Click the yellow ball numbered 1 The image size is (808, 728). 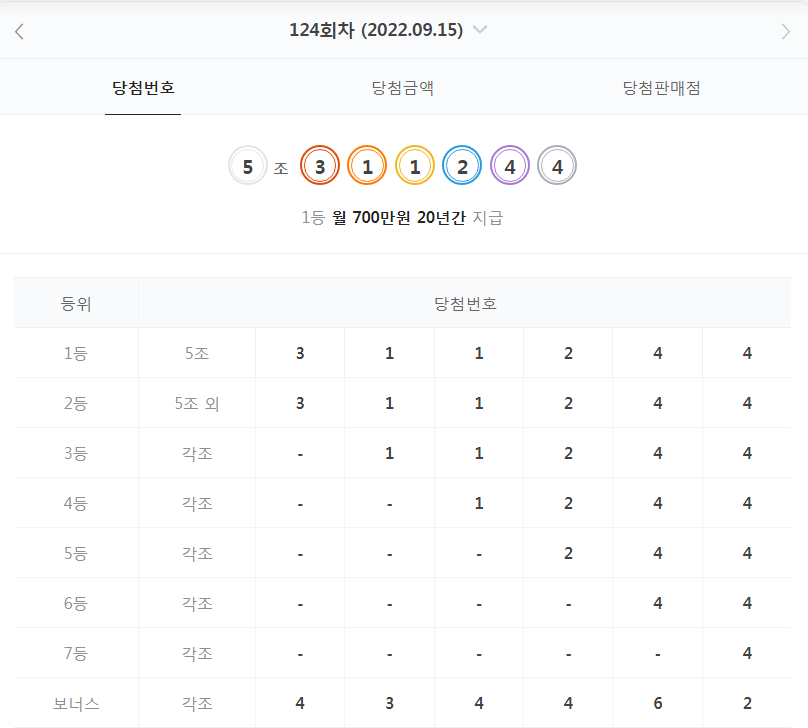(x=415, y=166)
